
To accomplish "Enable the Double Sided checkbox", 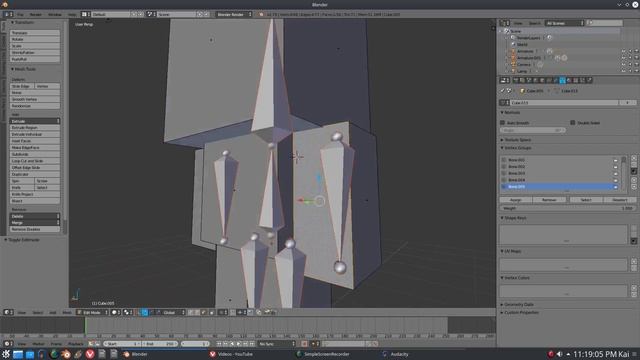I will point(573,122).
